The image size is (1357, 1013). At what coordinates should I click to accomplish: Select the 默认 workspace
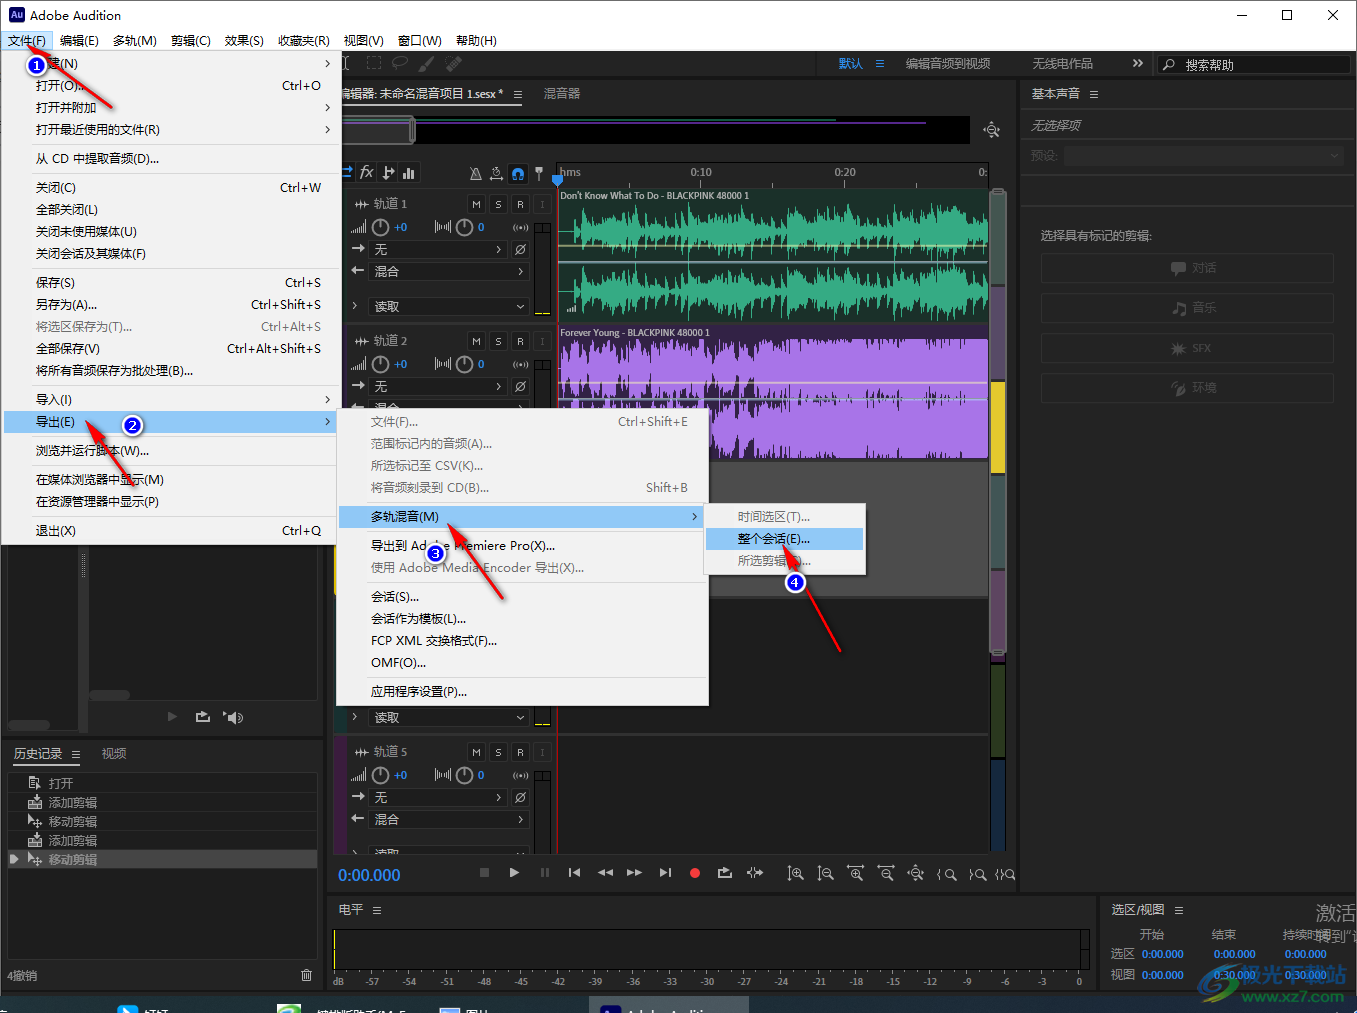(850, 64)
